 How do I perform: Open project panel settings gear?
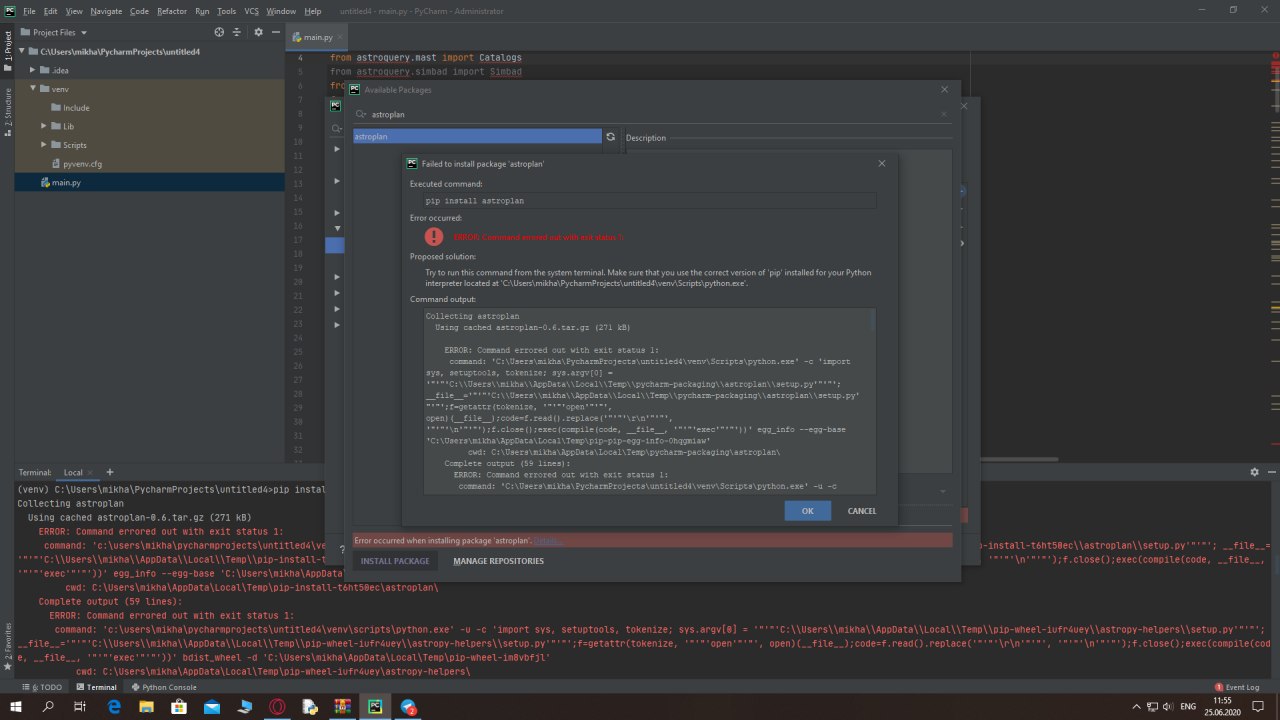click(x=258, y=32)
